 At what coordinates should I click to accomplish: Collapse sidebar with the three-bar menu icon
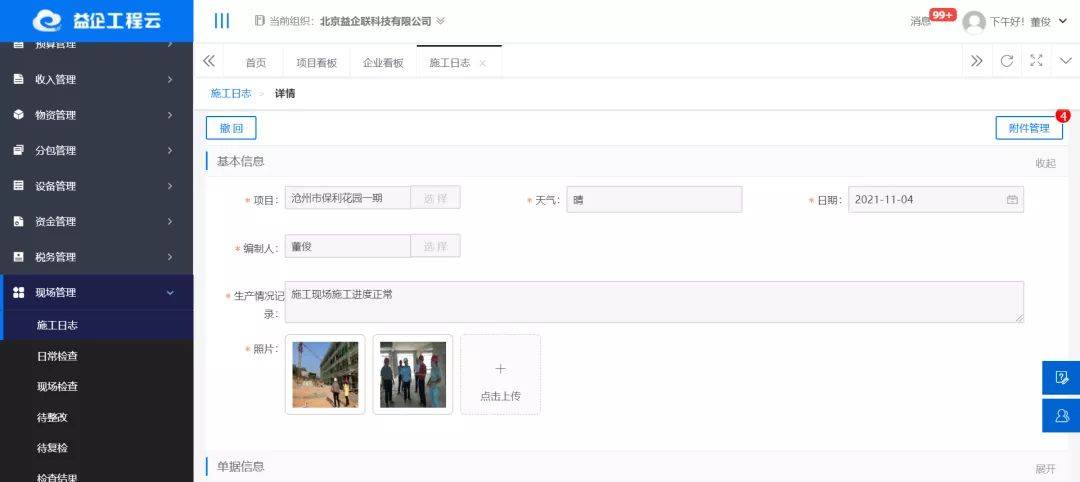pyautogui.click(x=222, y=21)
